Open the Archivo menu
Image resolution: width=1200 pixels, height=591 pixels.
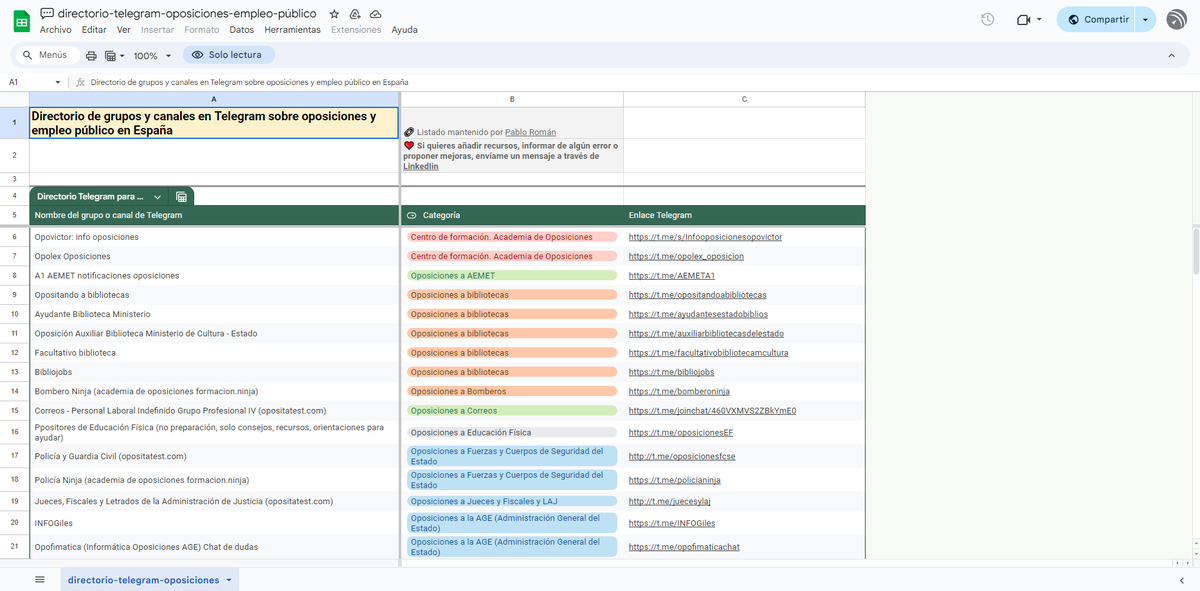[55, 30]
